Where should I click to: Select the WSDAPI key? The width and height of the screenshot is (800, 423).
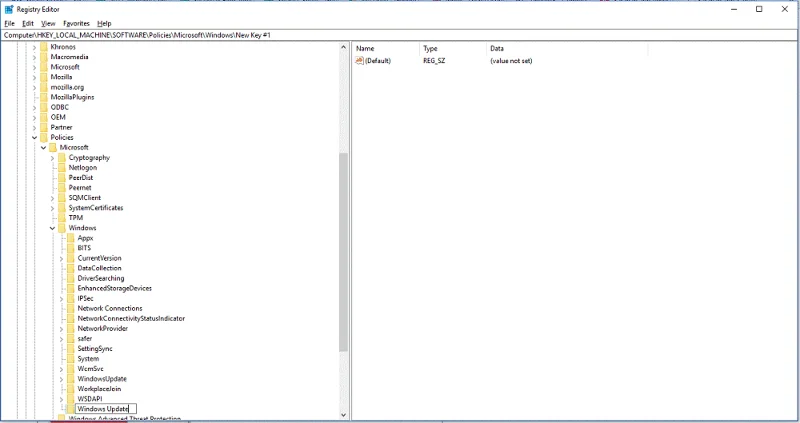(x=90, y=399)
